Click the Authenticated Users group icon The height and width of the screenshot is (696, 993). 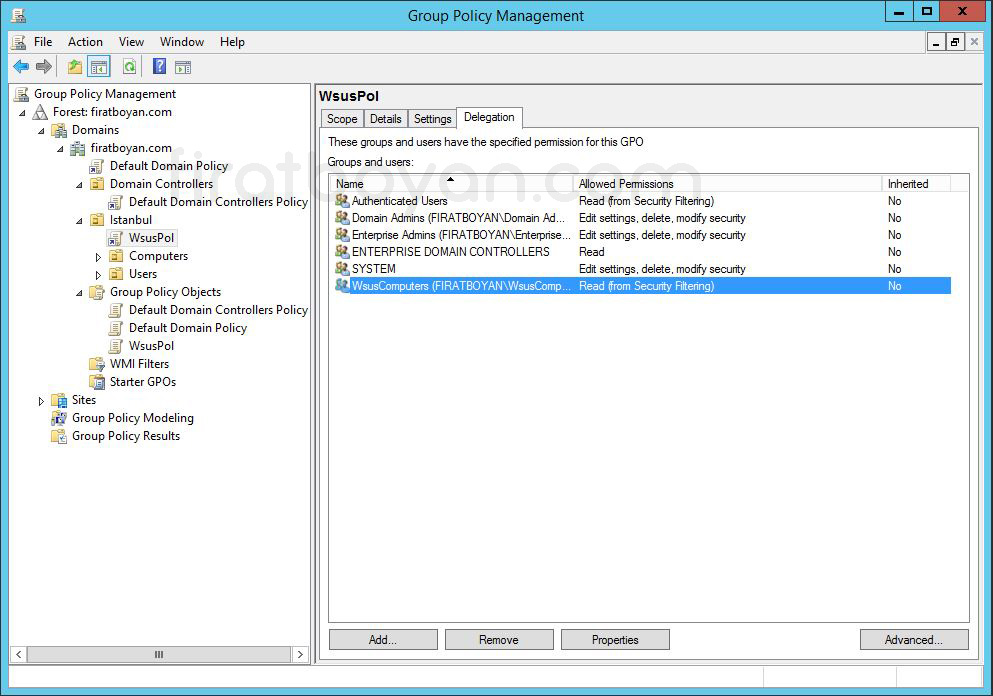point(343,201)
